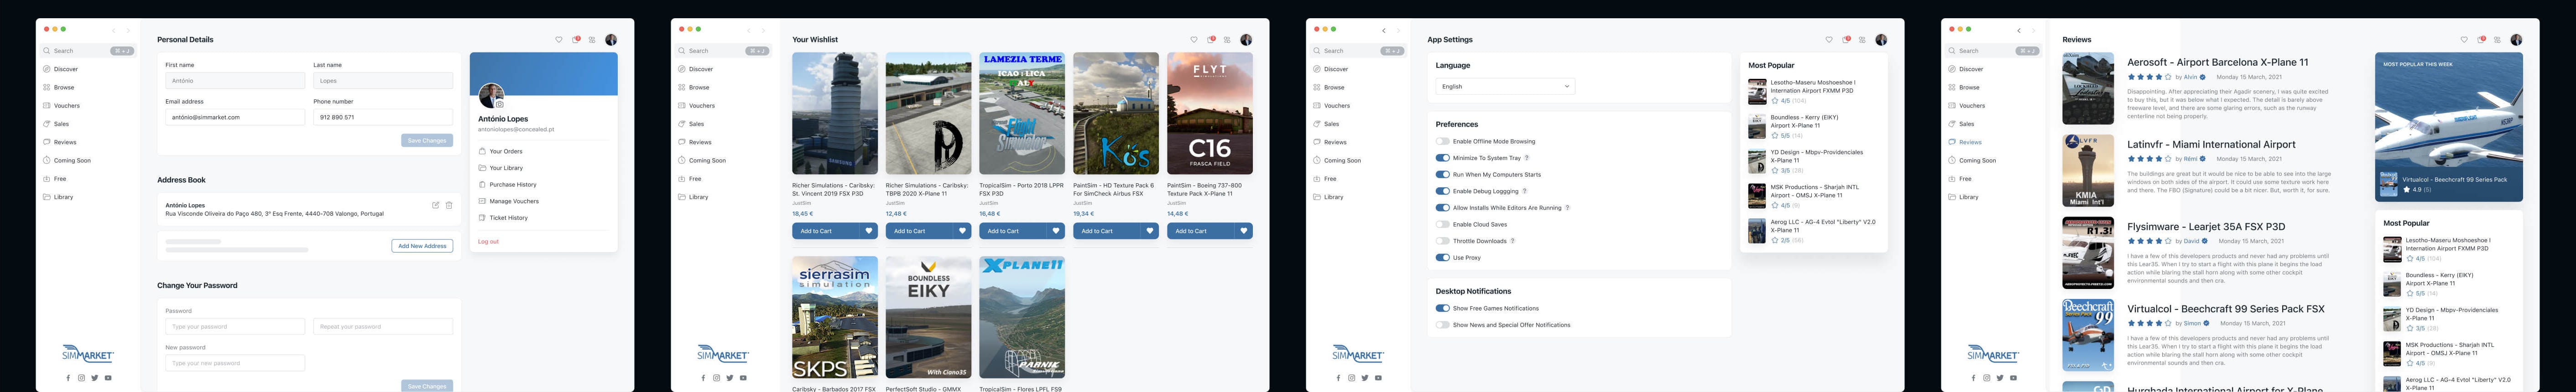The image size is (2576, 392).
Task: Delete António Lopes address with trash icon
Action: pos(449,205)
